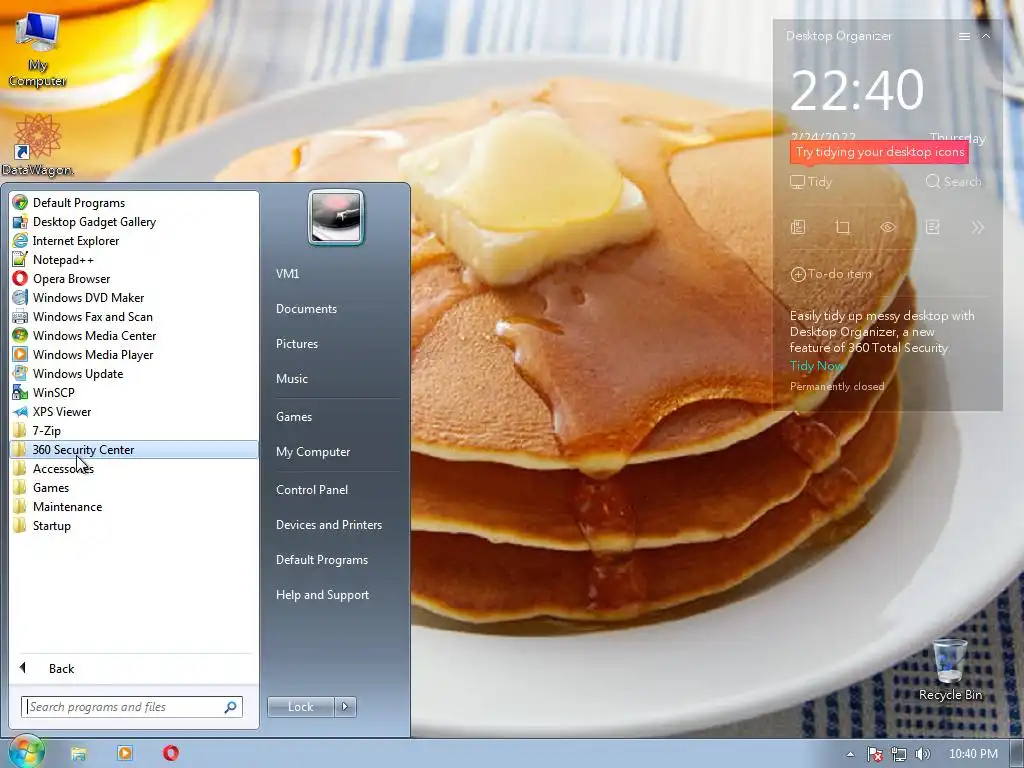Click Permanently closed in Desktop Organizer
The height and width of the screenshot is (768, 1024).
point(837,387)
